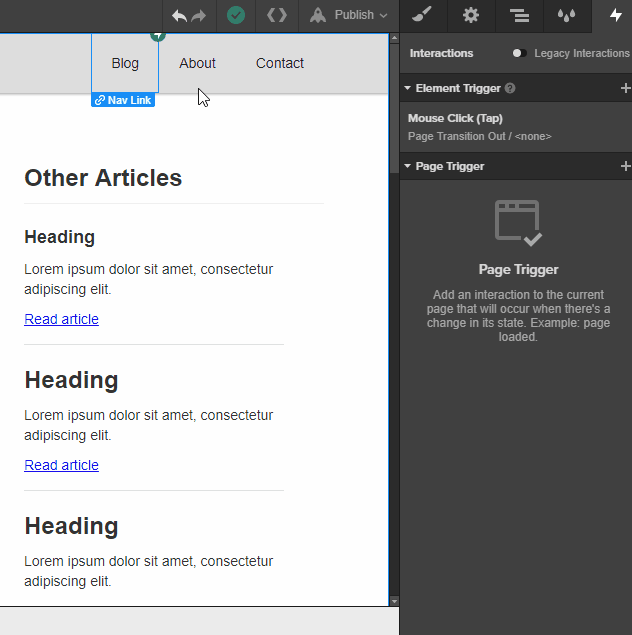Open the Mouse Click (Tap) interaction
Viewport: 632px width, 635px height.
(516, 127)
